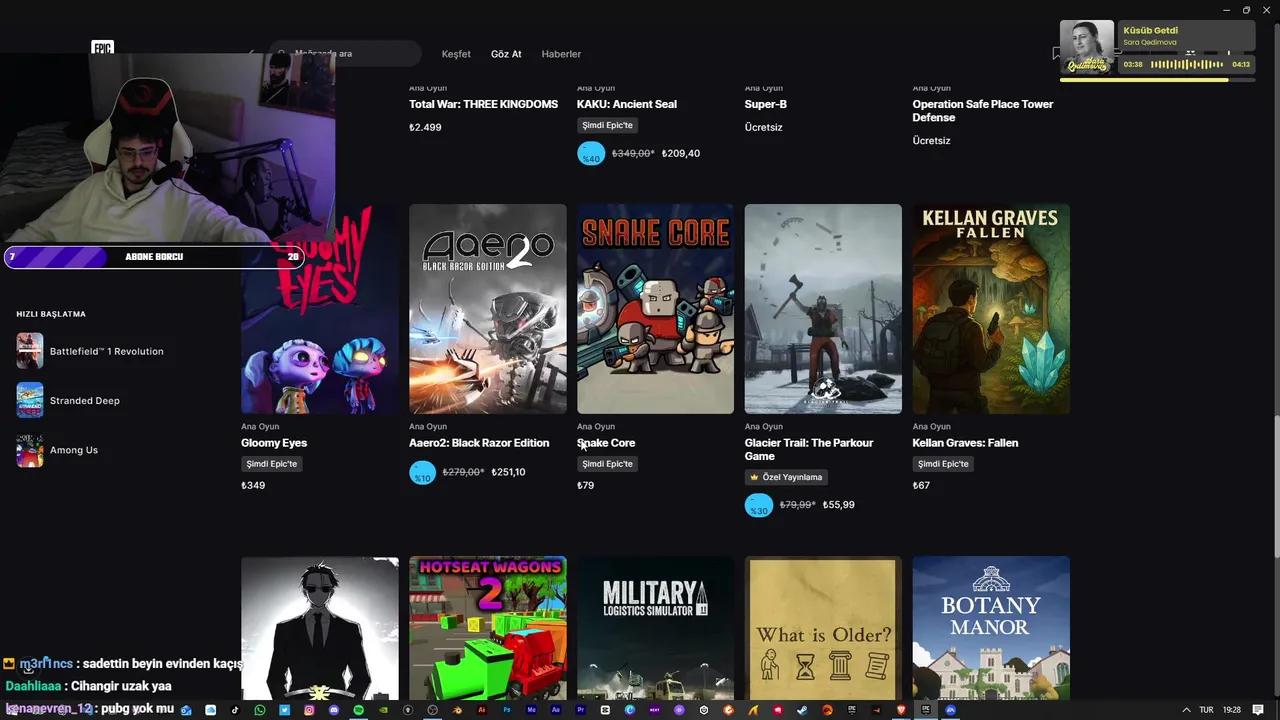Open the Botany Manor cover
The width and height of the screenshot is (1280, 720).
coord(991,628)
